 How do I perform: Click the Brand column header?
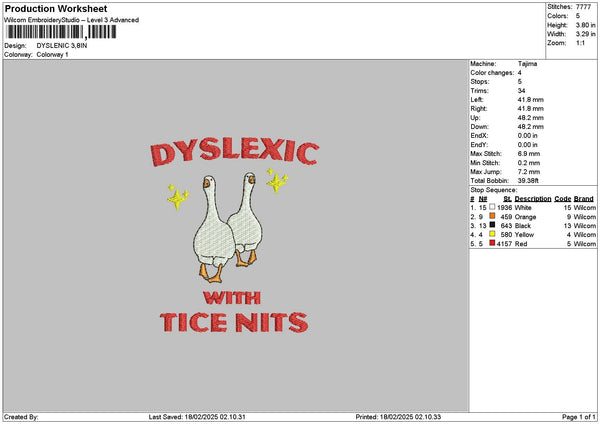click(584, 198)
